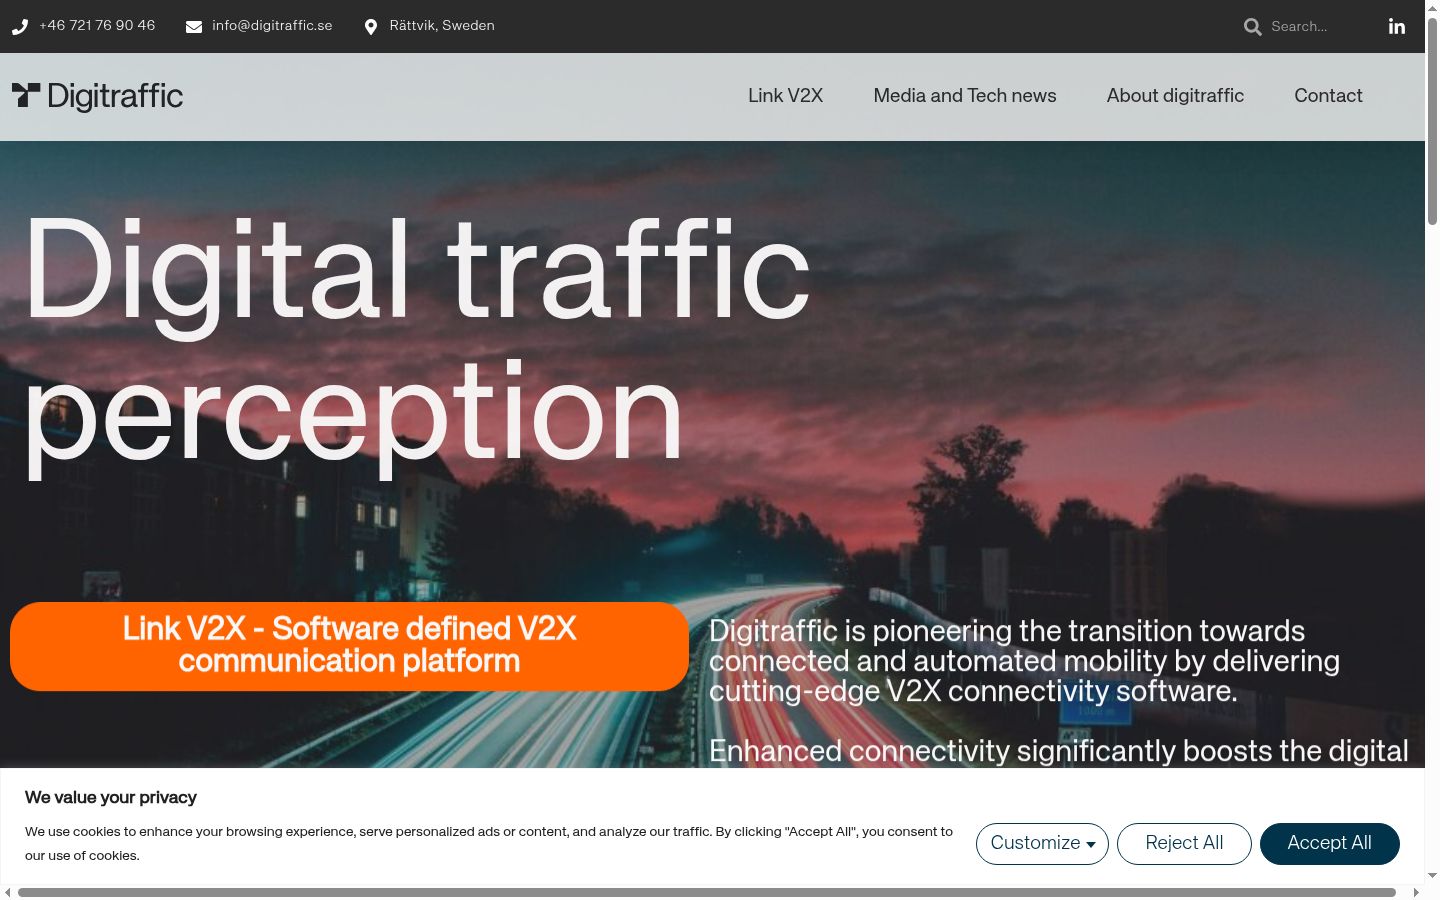Click the scroll-down arrow

coord(1432,876)
